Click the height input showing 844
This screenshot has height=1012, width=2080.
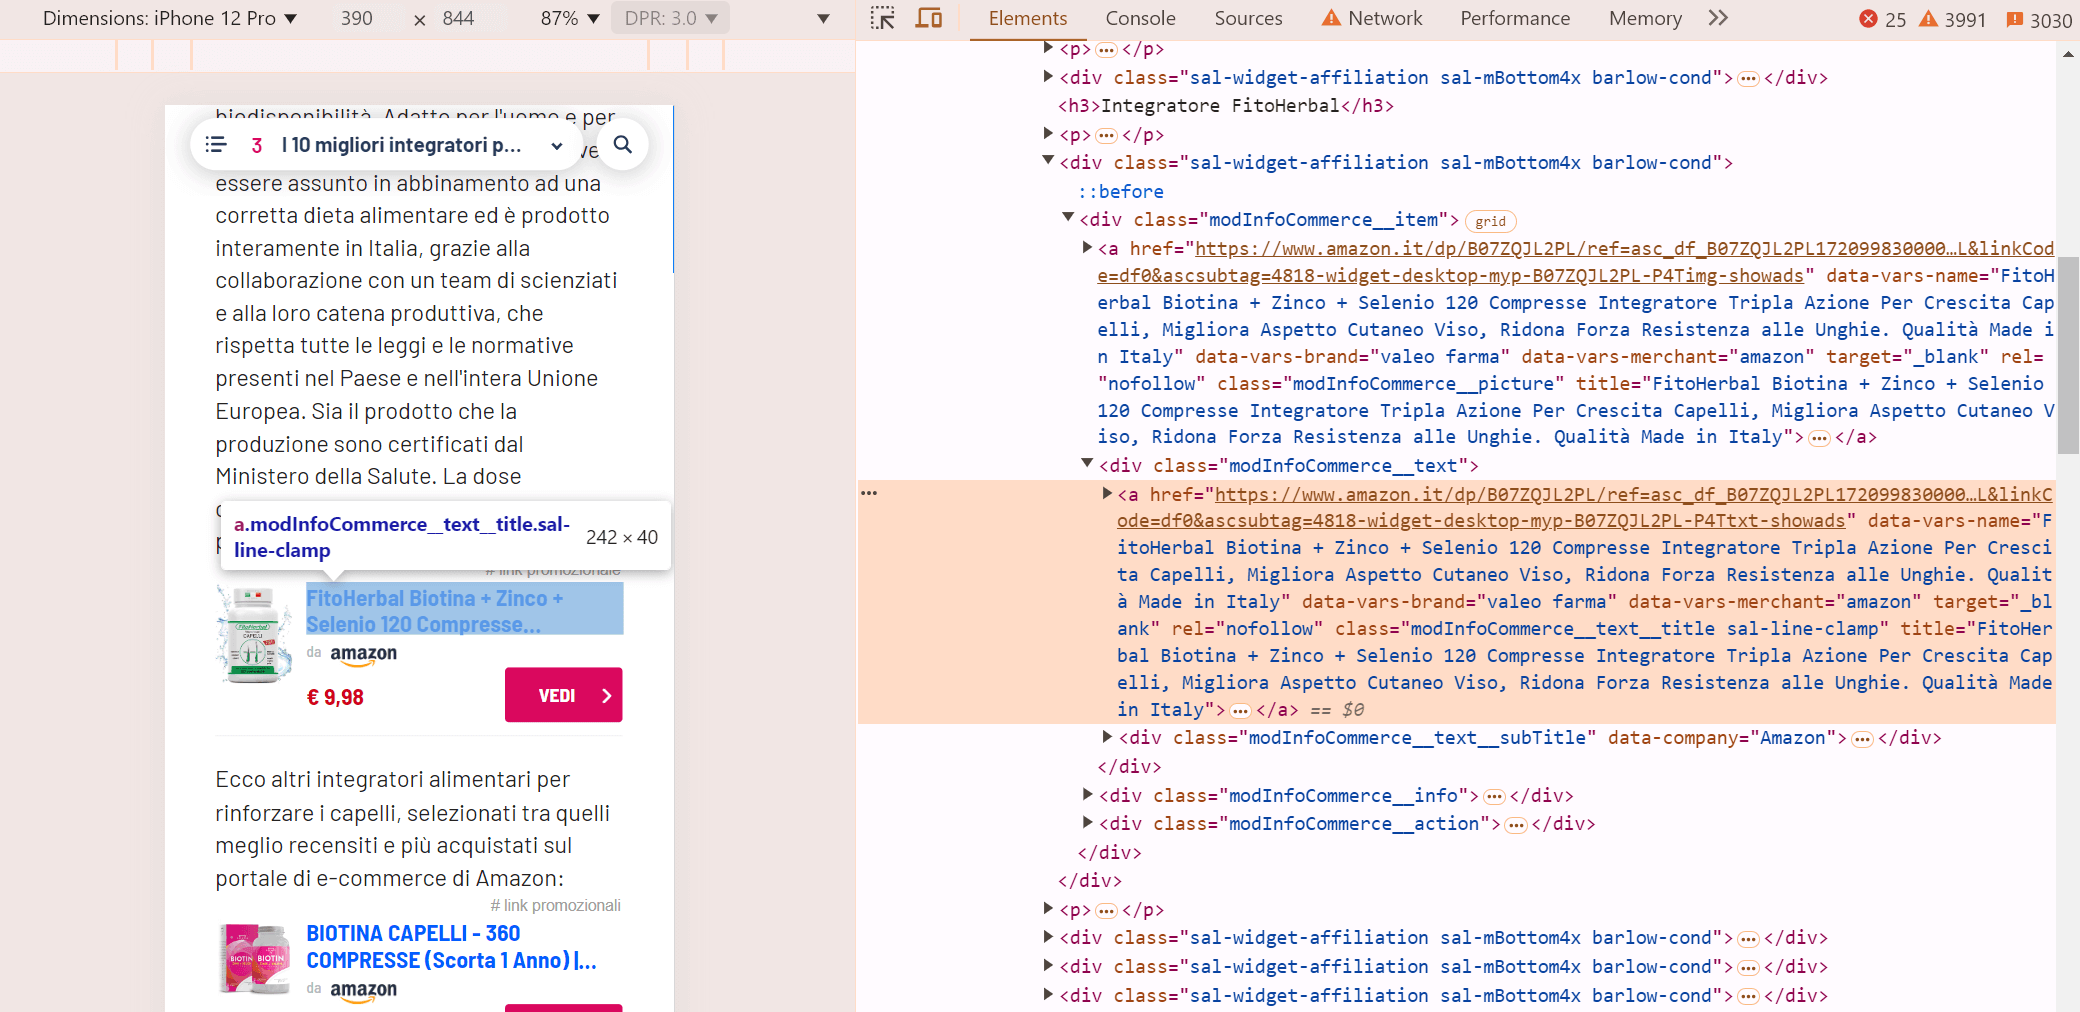coord(458,18)
